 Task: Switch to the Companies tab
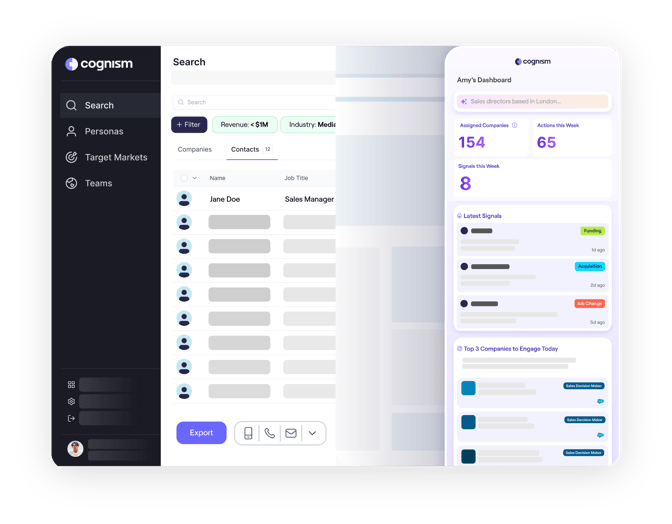[x=195, y=149]
